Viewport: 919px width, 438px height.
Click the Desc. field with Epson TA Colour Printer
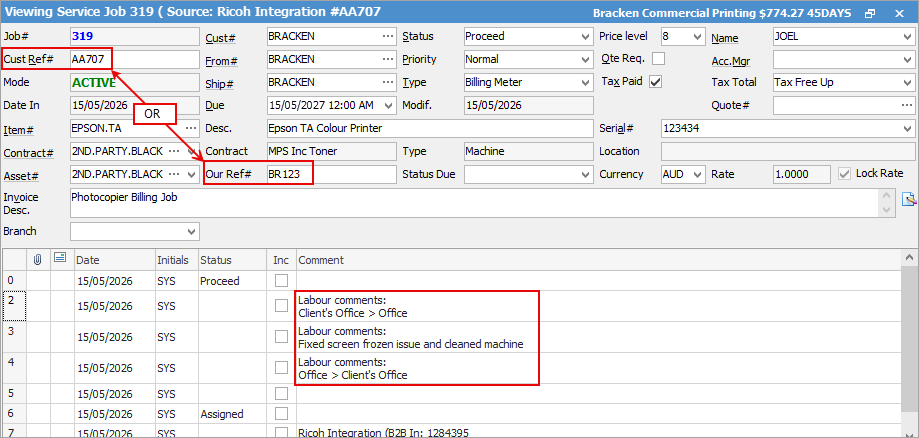click(x=430, y=128)
